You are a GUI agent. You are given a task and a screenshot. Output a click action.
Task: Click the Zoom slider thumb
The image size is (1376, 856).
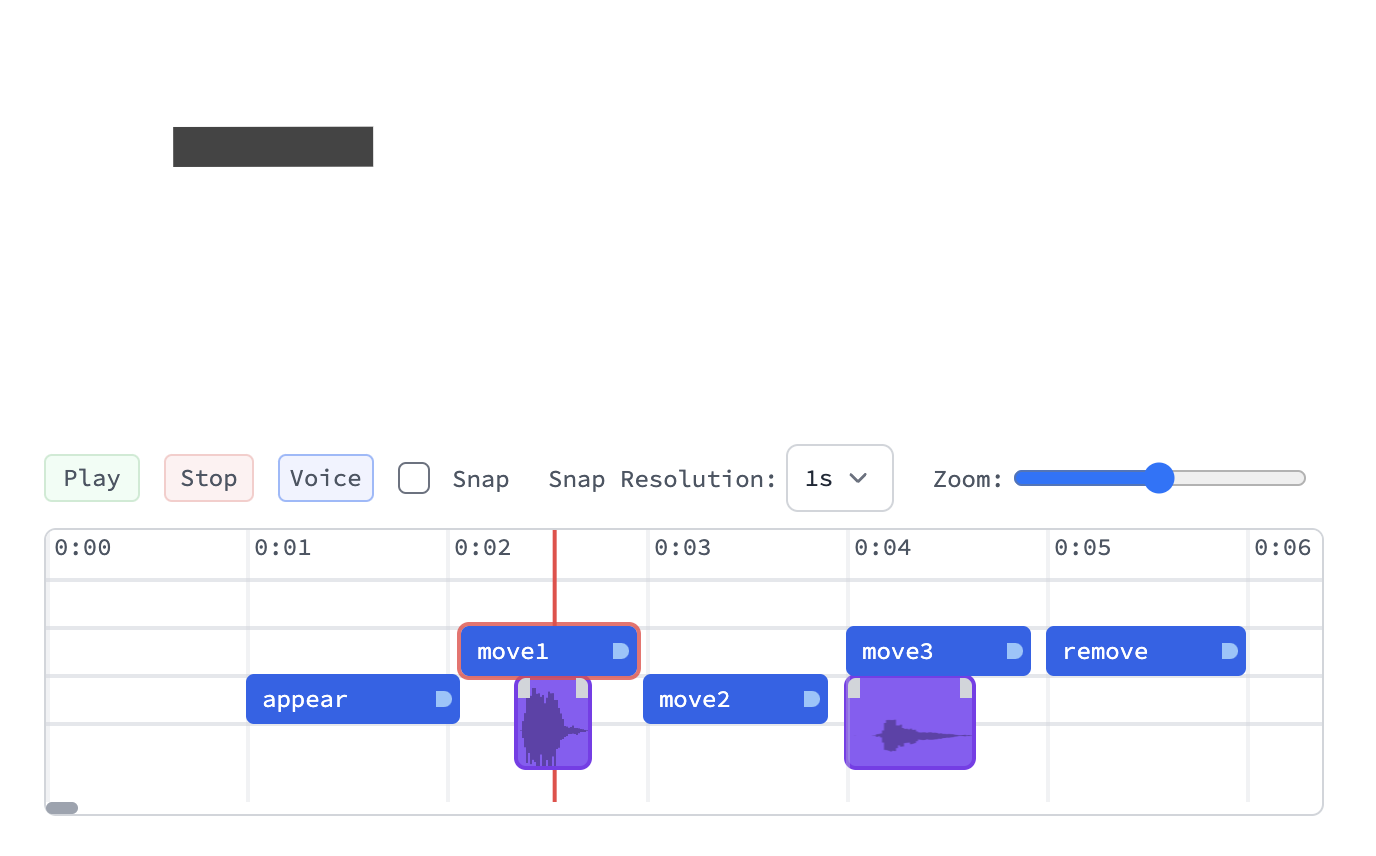point(1158,478)
